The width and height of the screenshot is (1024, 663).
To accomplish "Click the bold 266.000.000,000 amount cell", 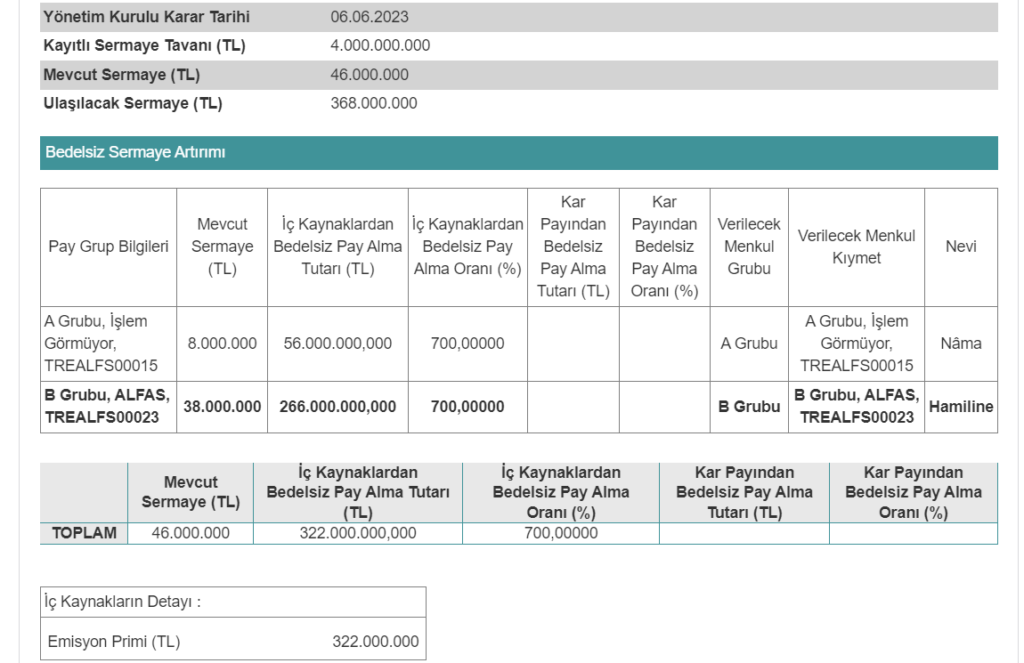I will point(337,407).
